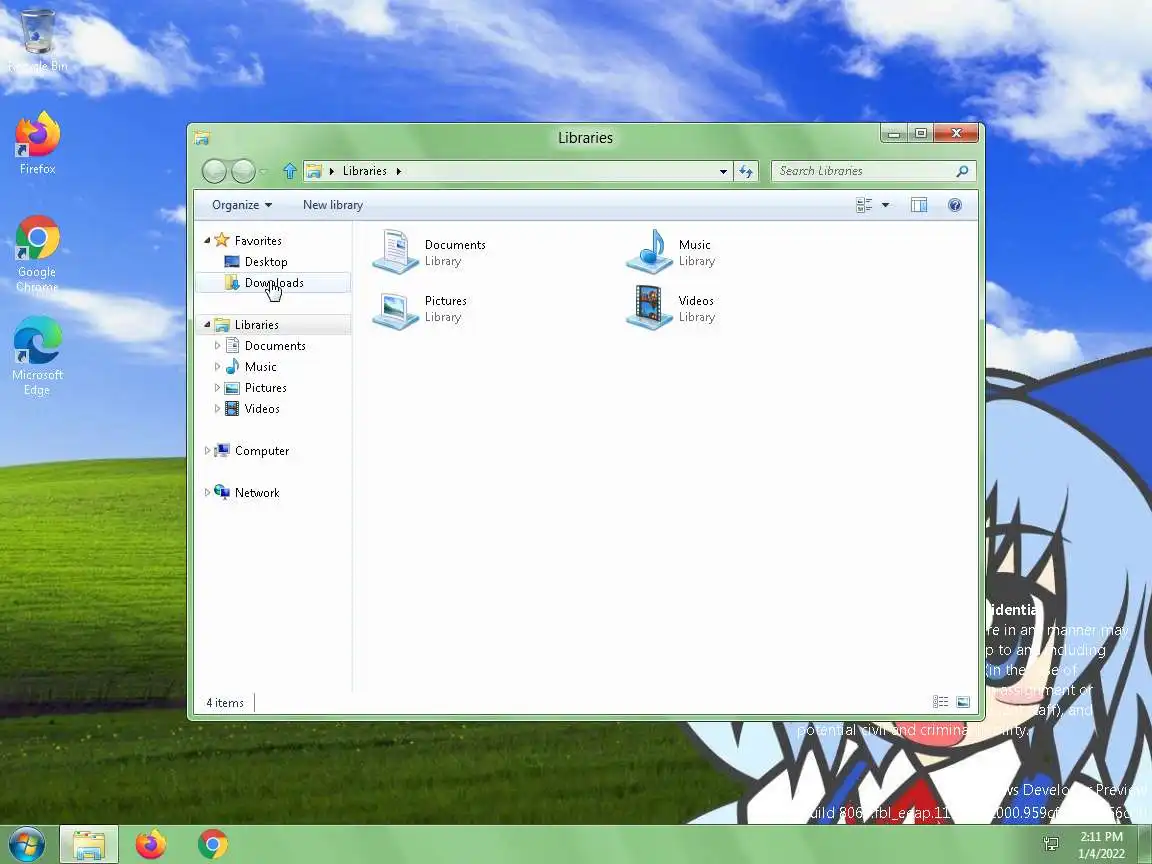Select Documents in navigation tree
1152x864 pixels.
click(x=275, y=346)
